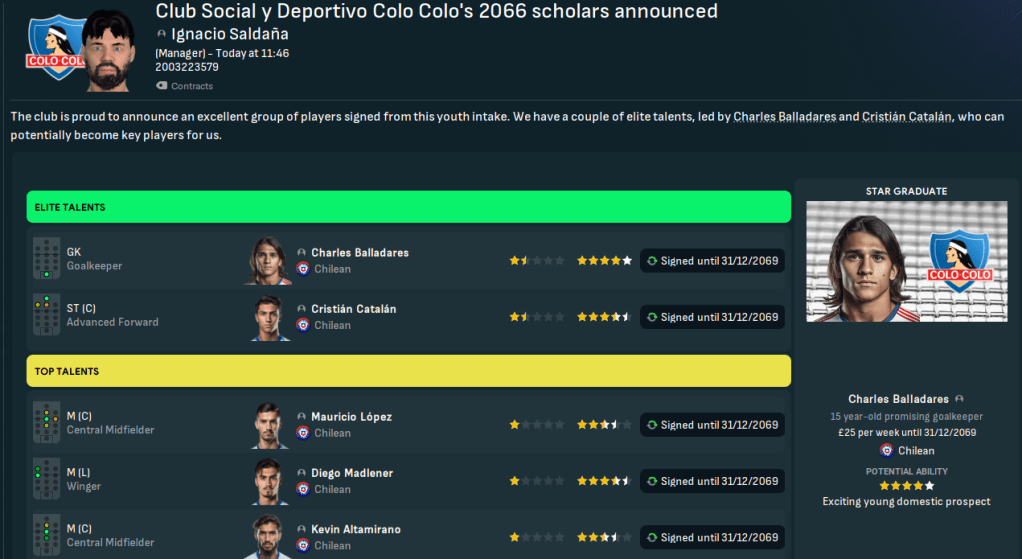Select the Top Talents yellow header bar
The height and width of the screenshot is (559, 1022).
tap(408, 371)
